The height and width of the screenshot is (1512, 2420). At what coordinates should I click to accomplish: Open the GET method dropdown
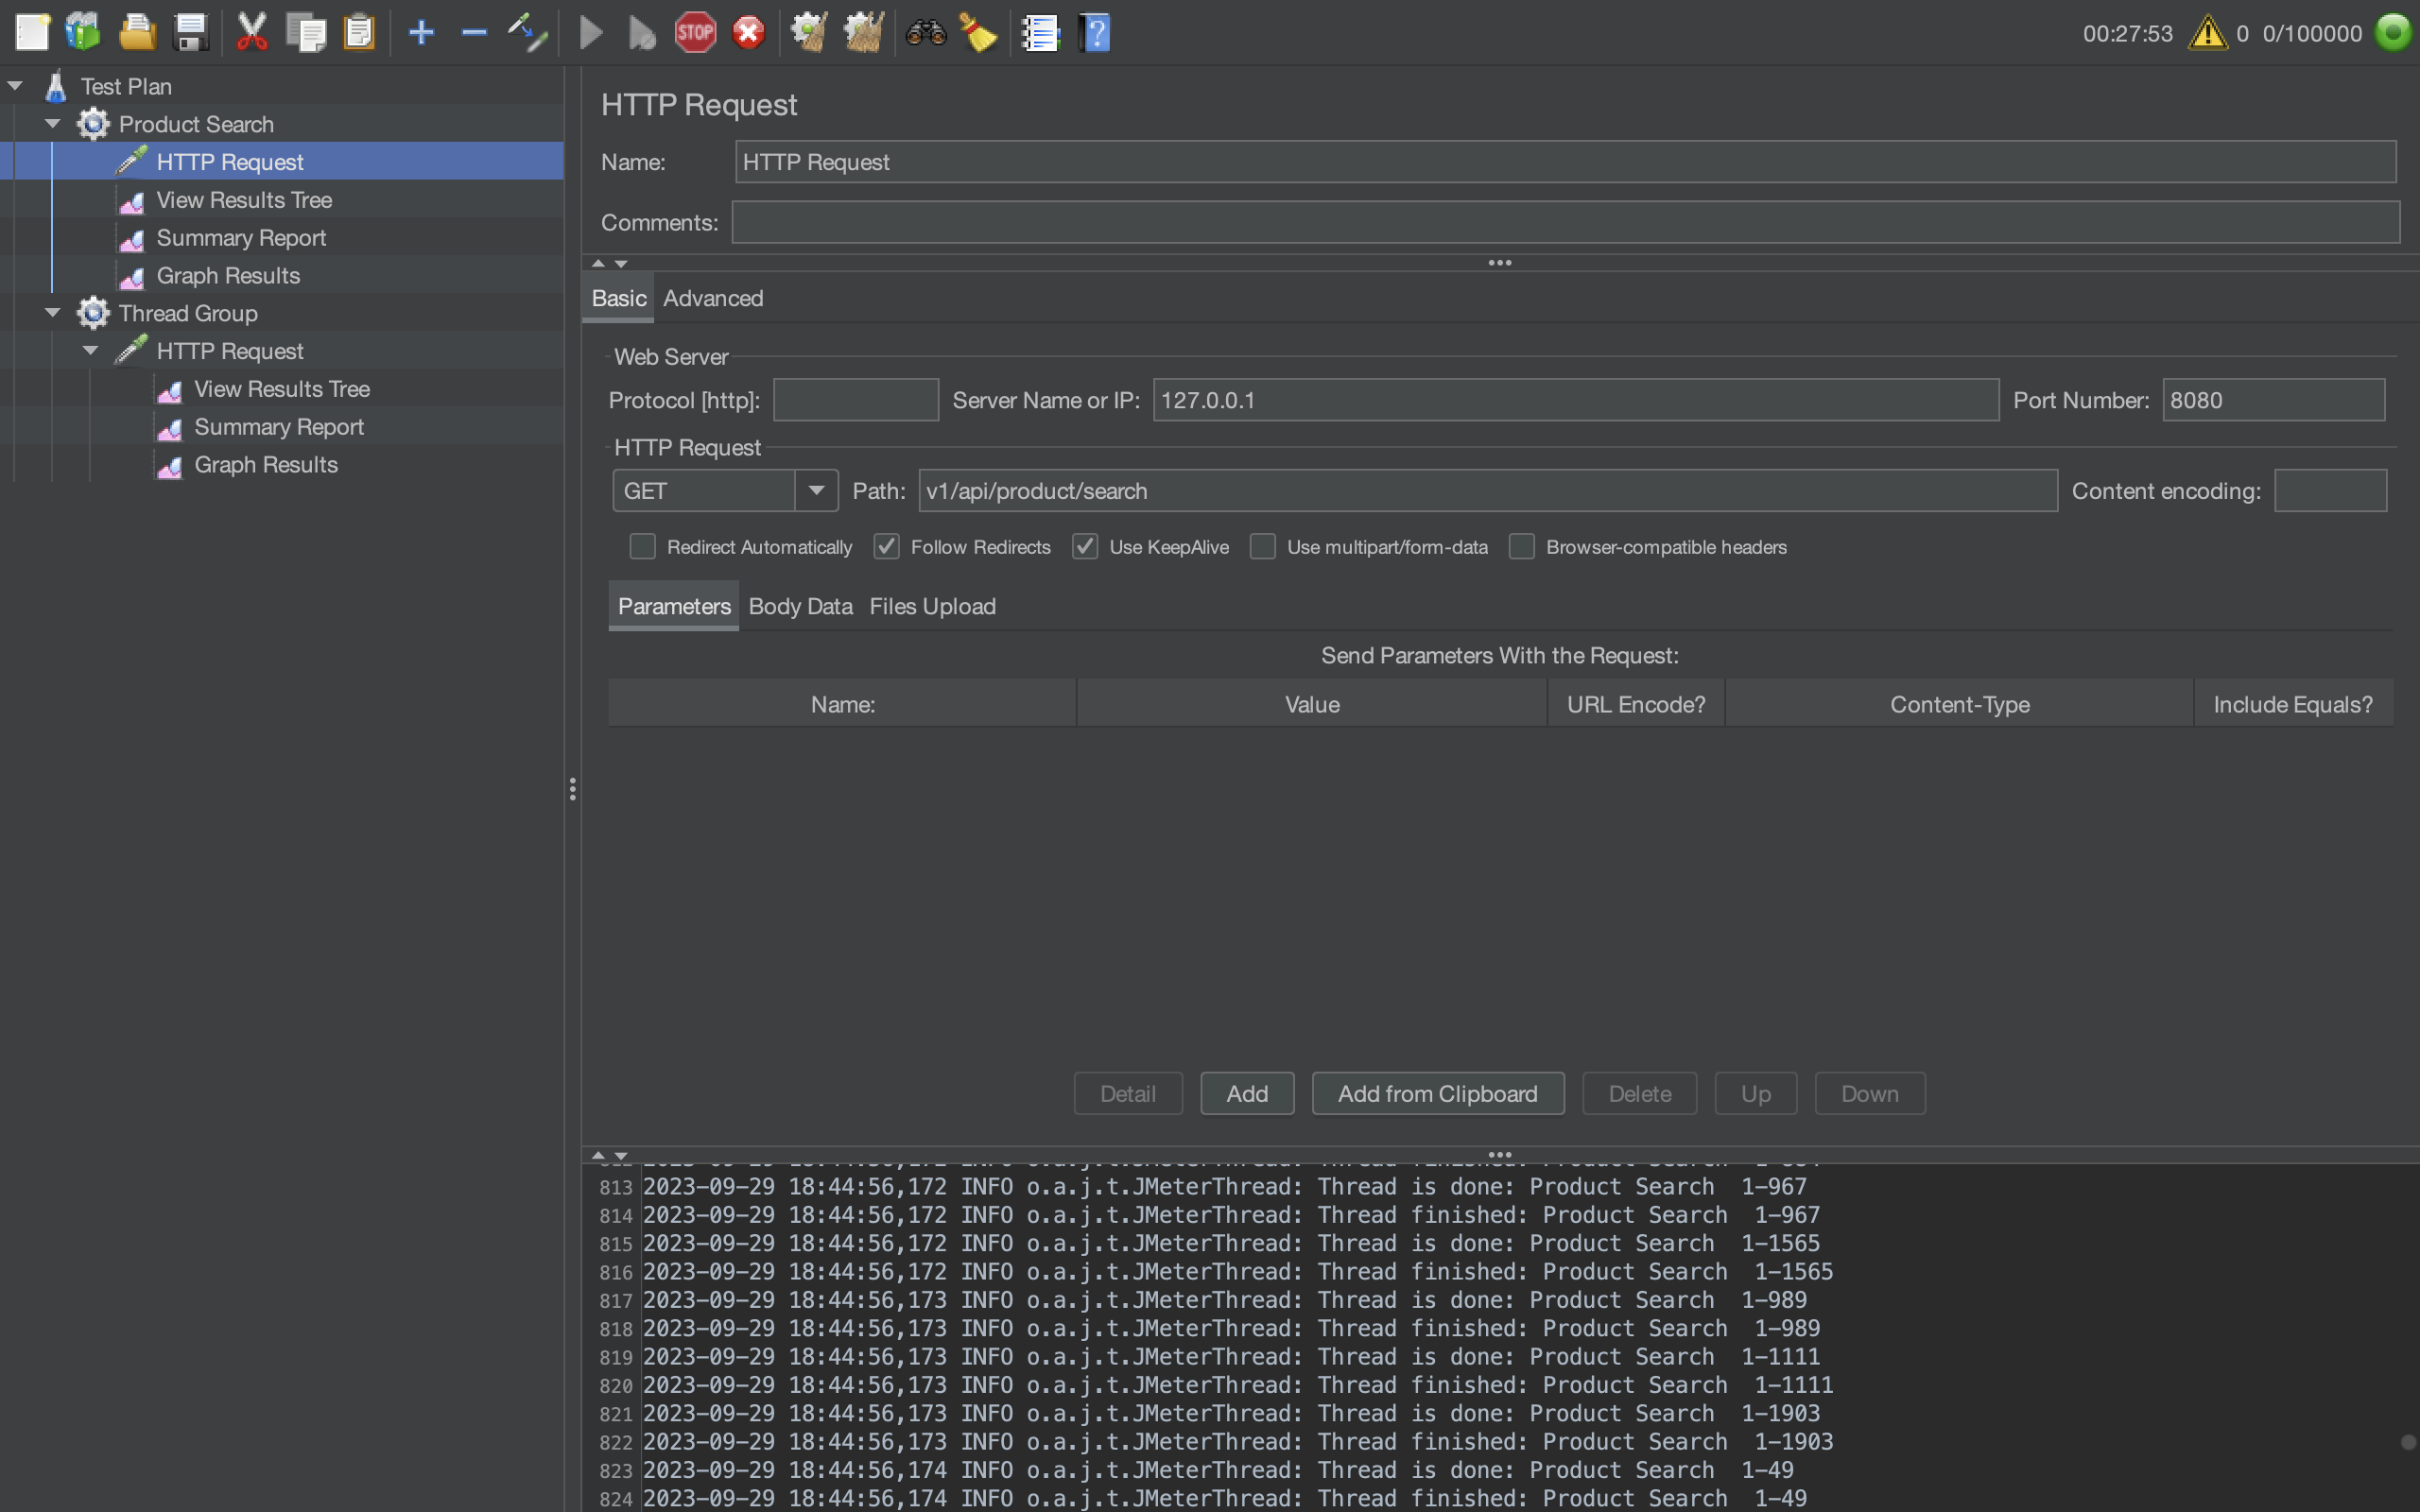(x=816, y=491)
